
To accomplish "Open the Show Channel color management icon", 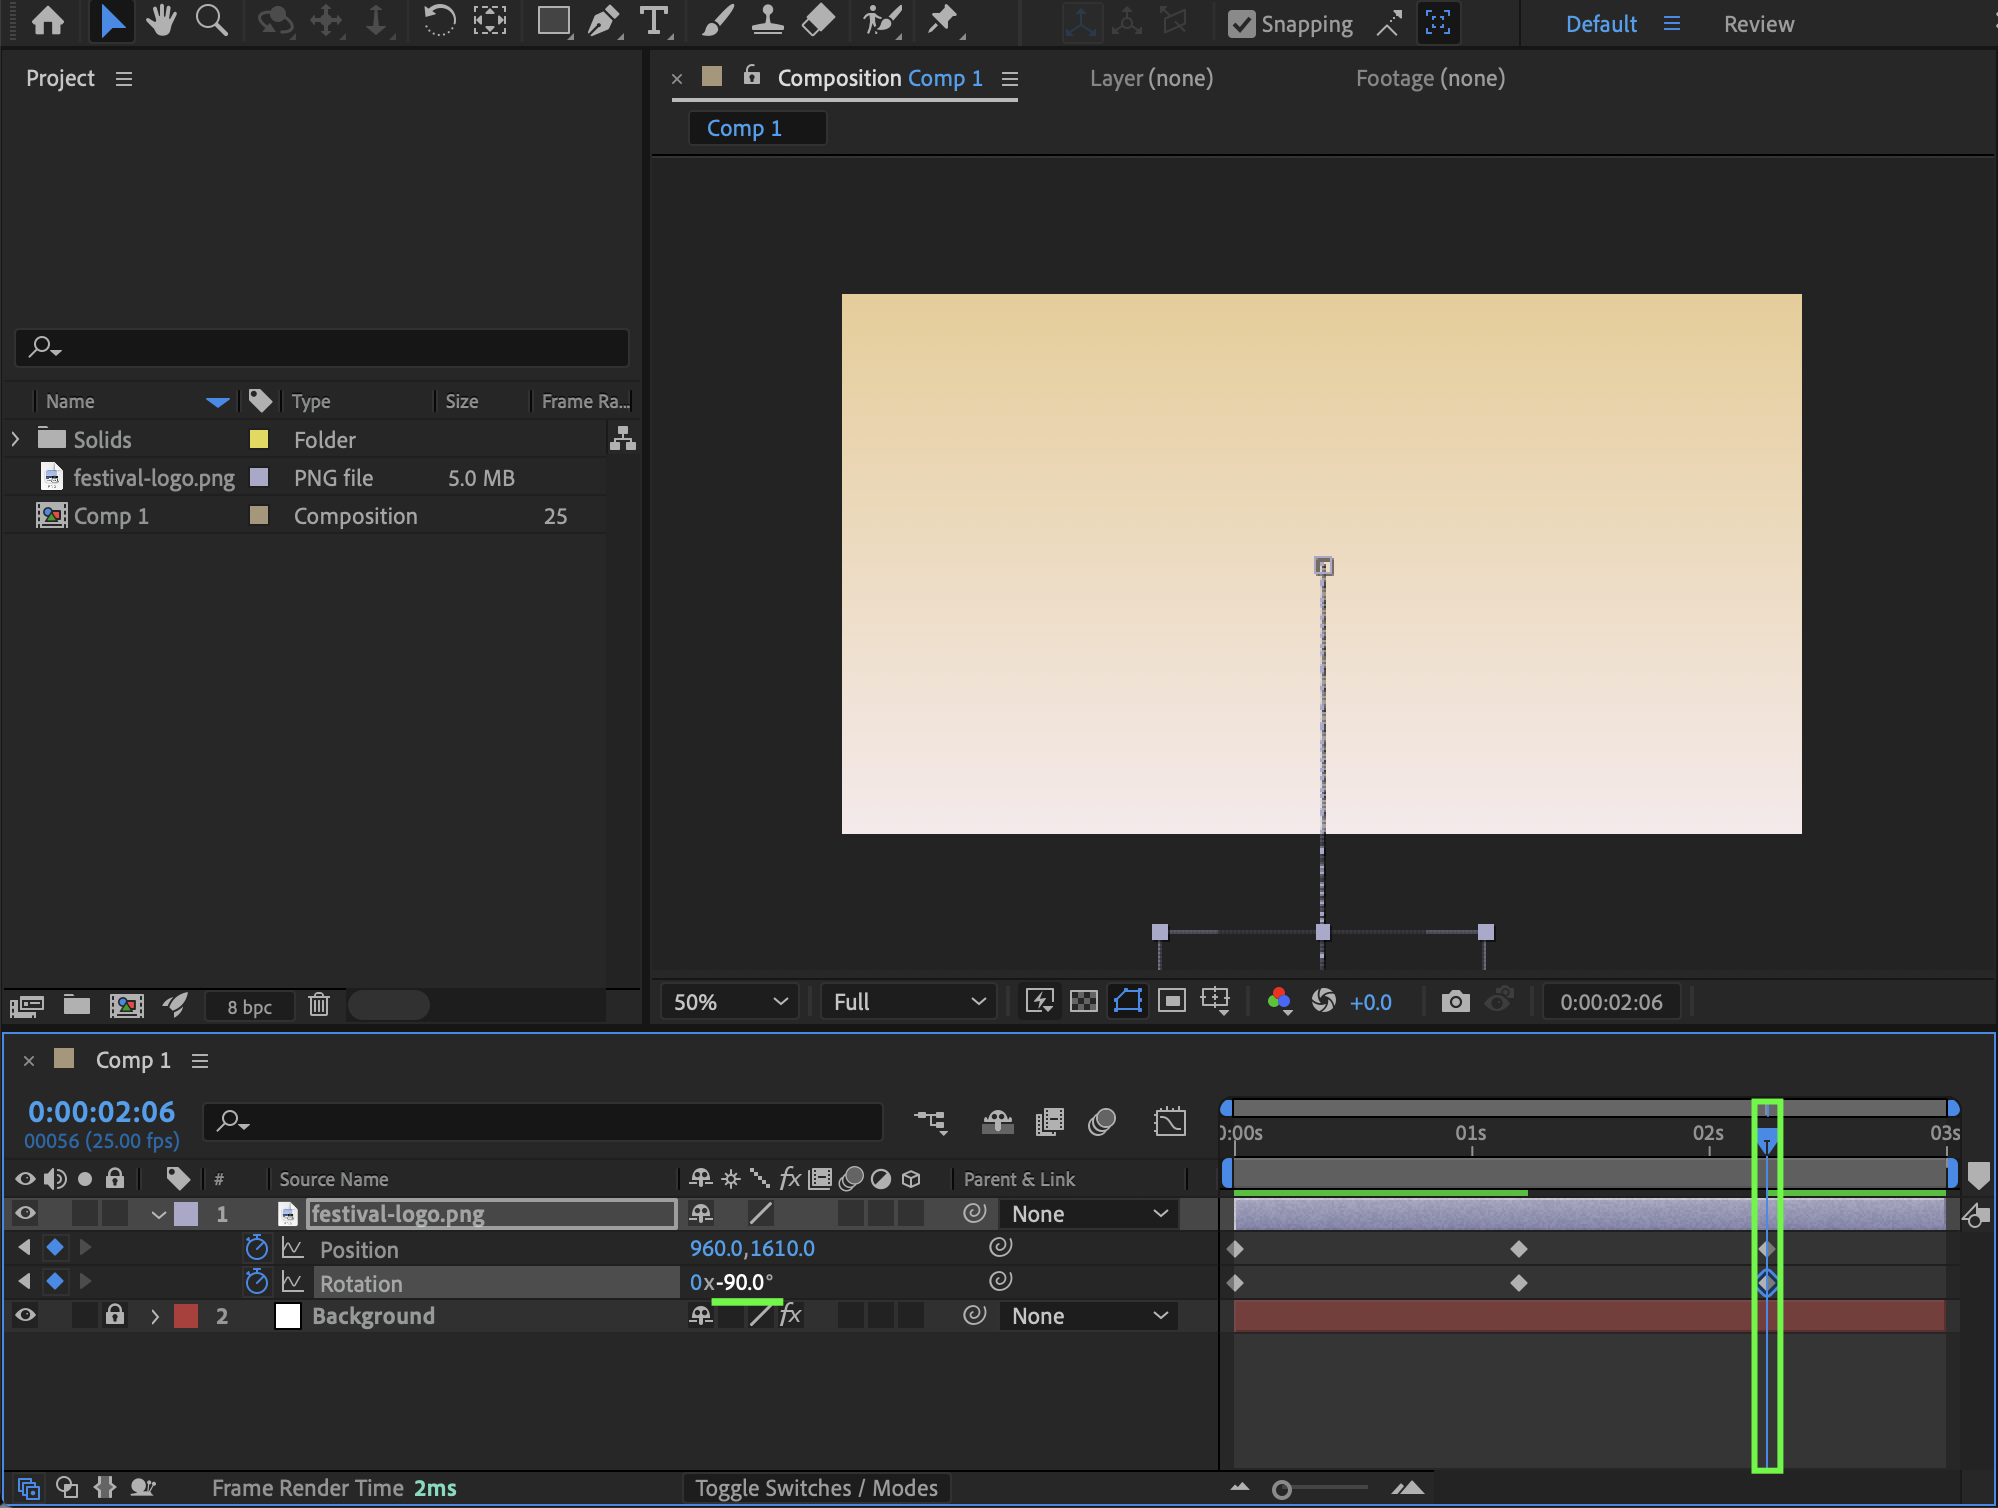I will (x=1279, y=1001).
